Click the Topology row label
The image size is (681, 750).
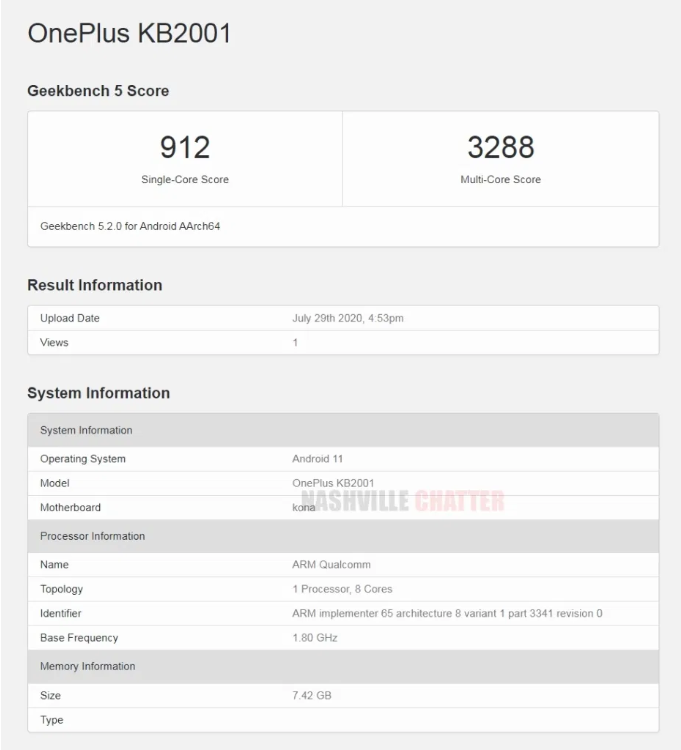[x=61, y=589]
